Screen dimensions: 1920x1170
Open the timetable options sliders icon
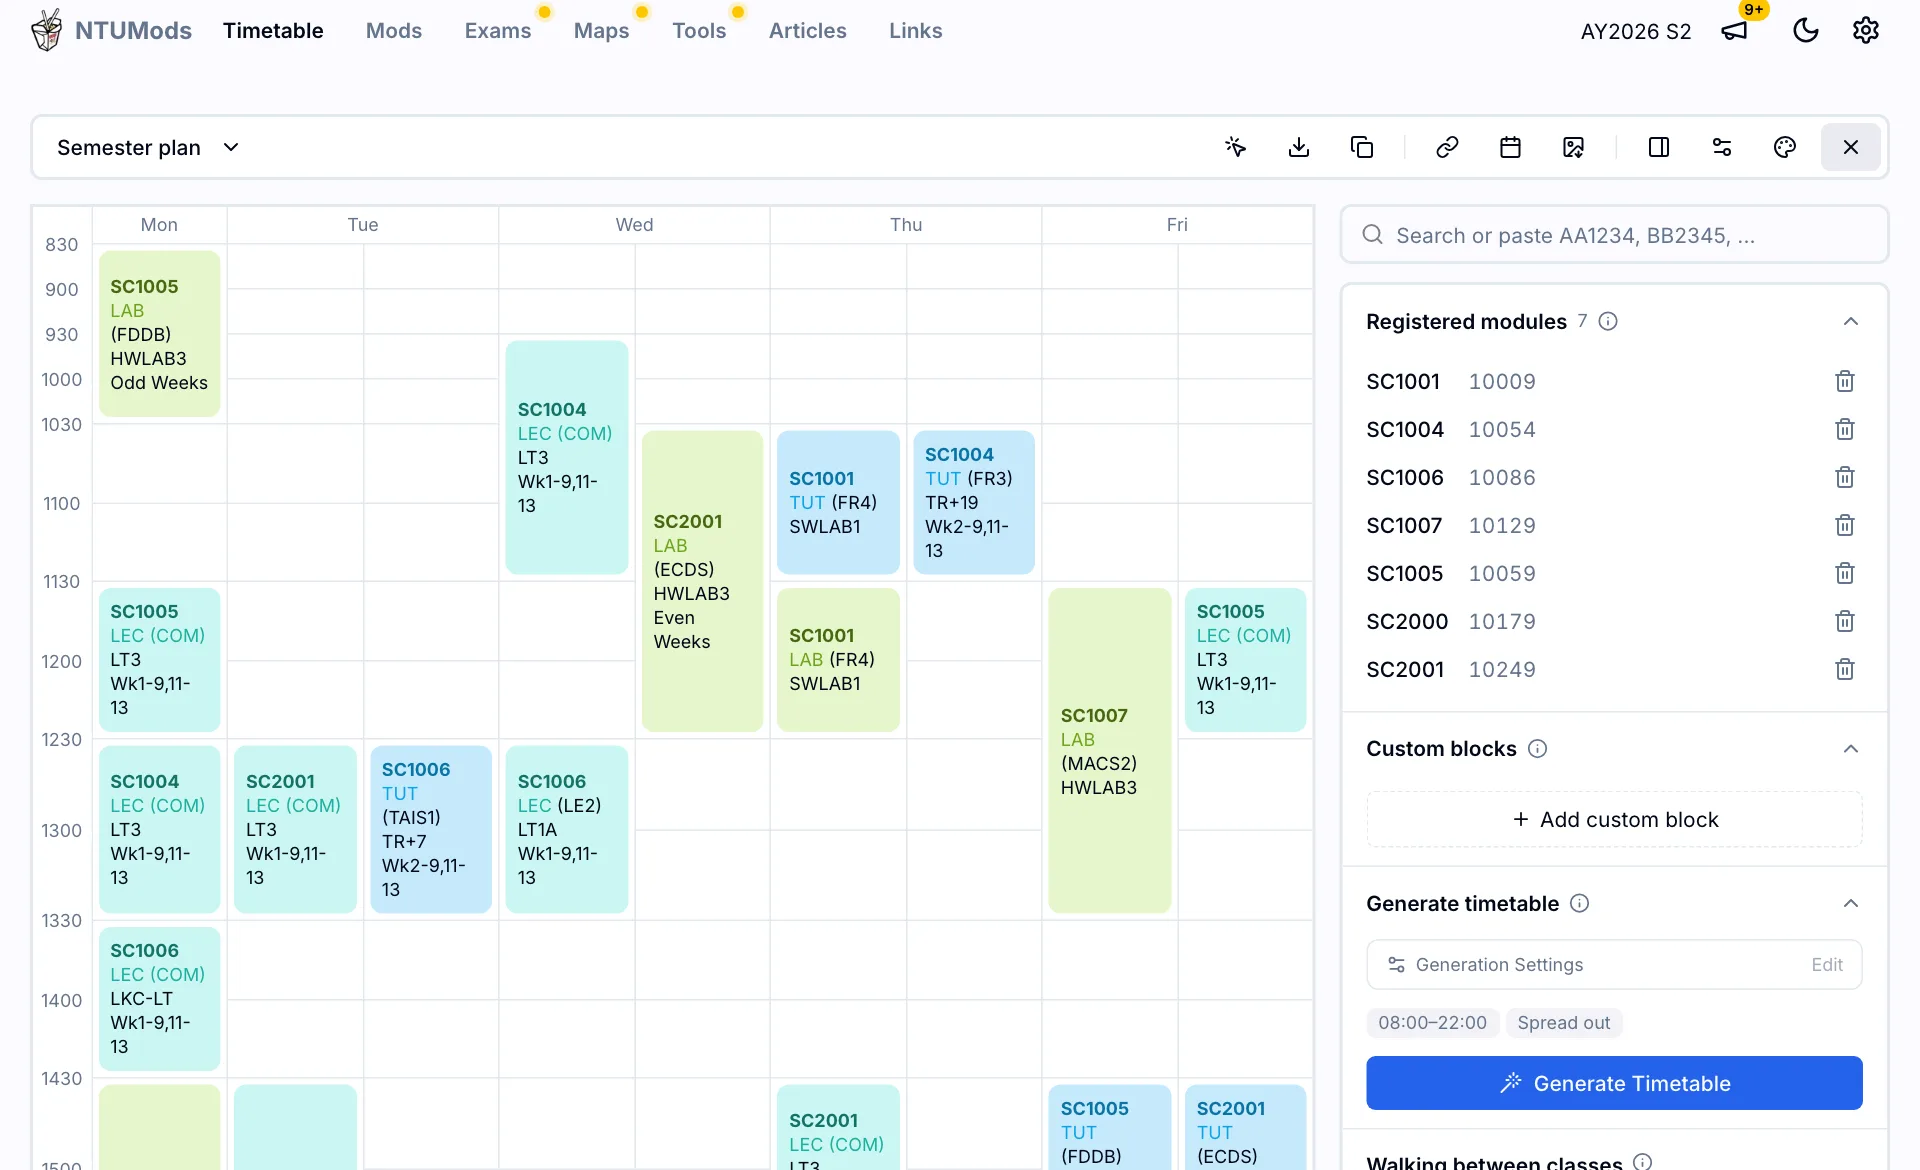[x=1722, y=148]
